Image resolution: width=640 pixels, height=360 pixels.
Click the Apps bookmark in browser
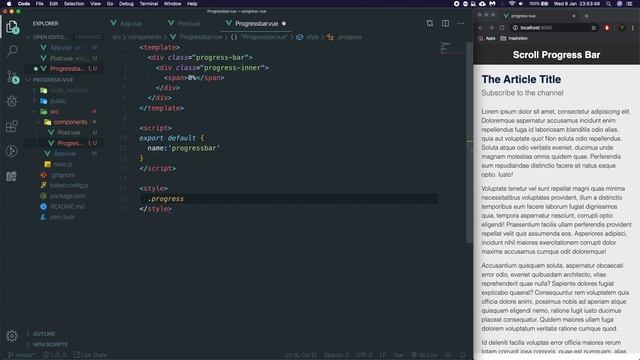[487, 38]
